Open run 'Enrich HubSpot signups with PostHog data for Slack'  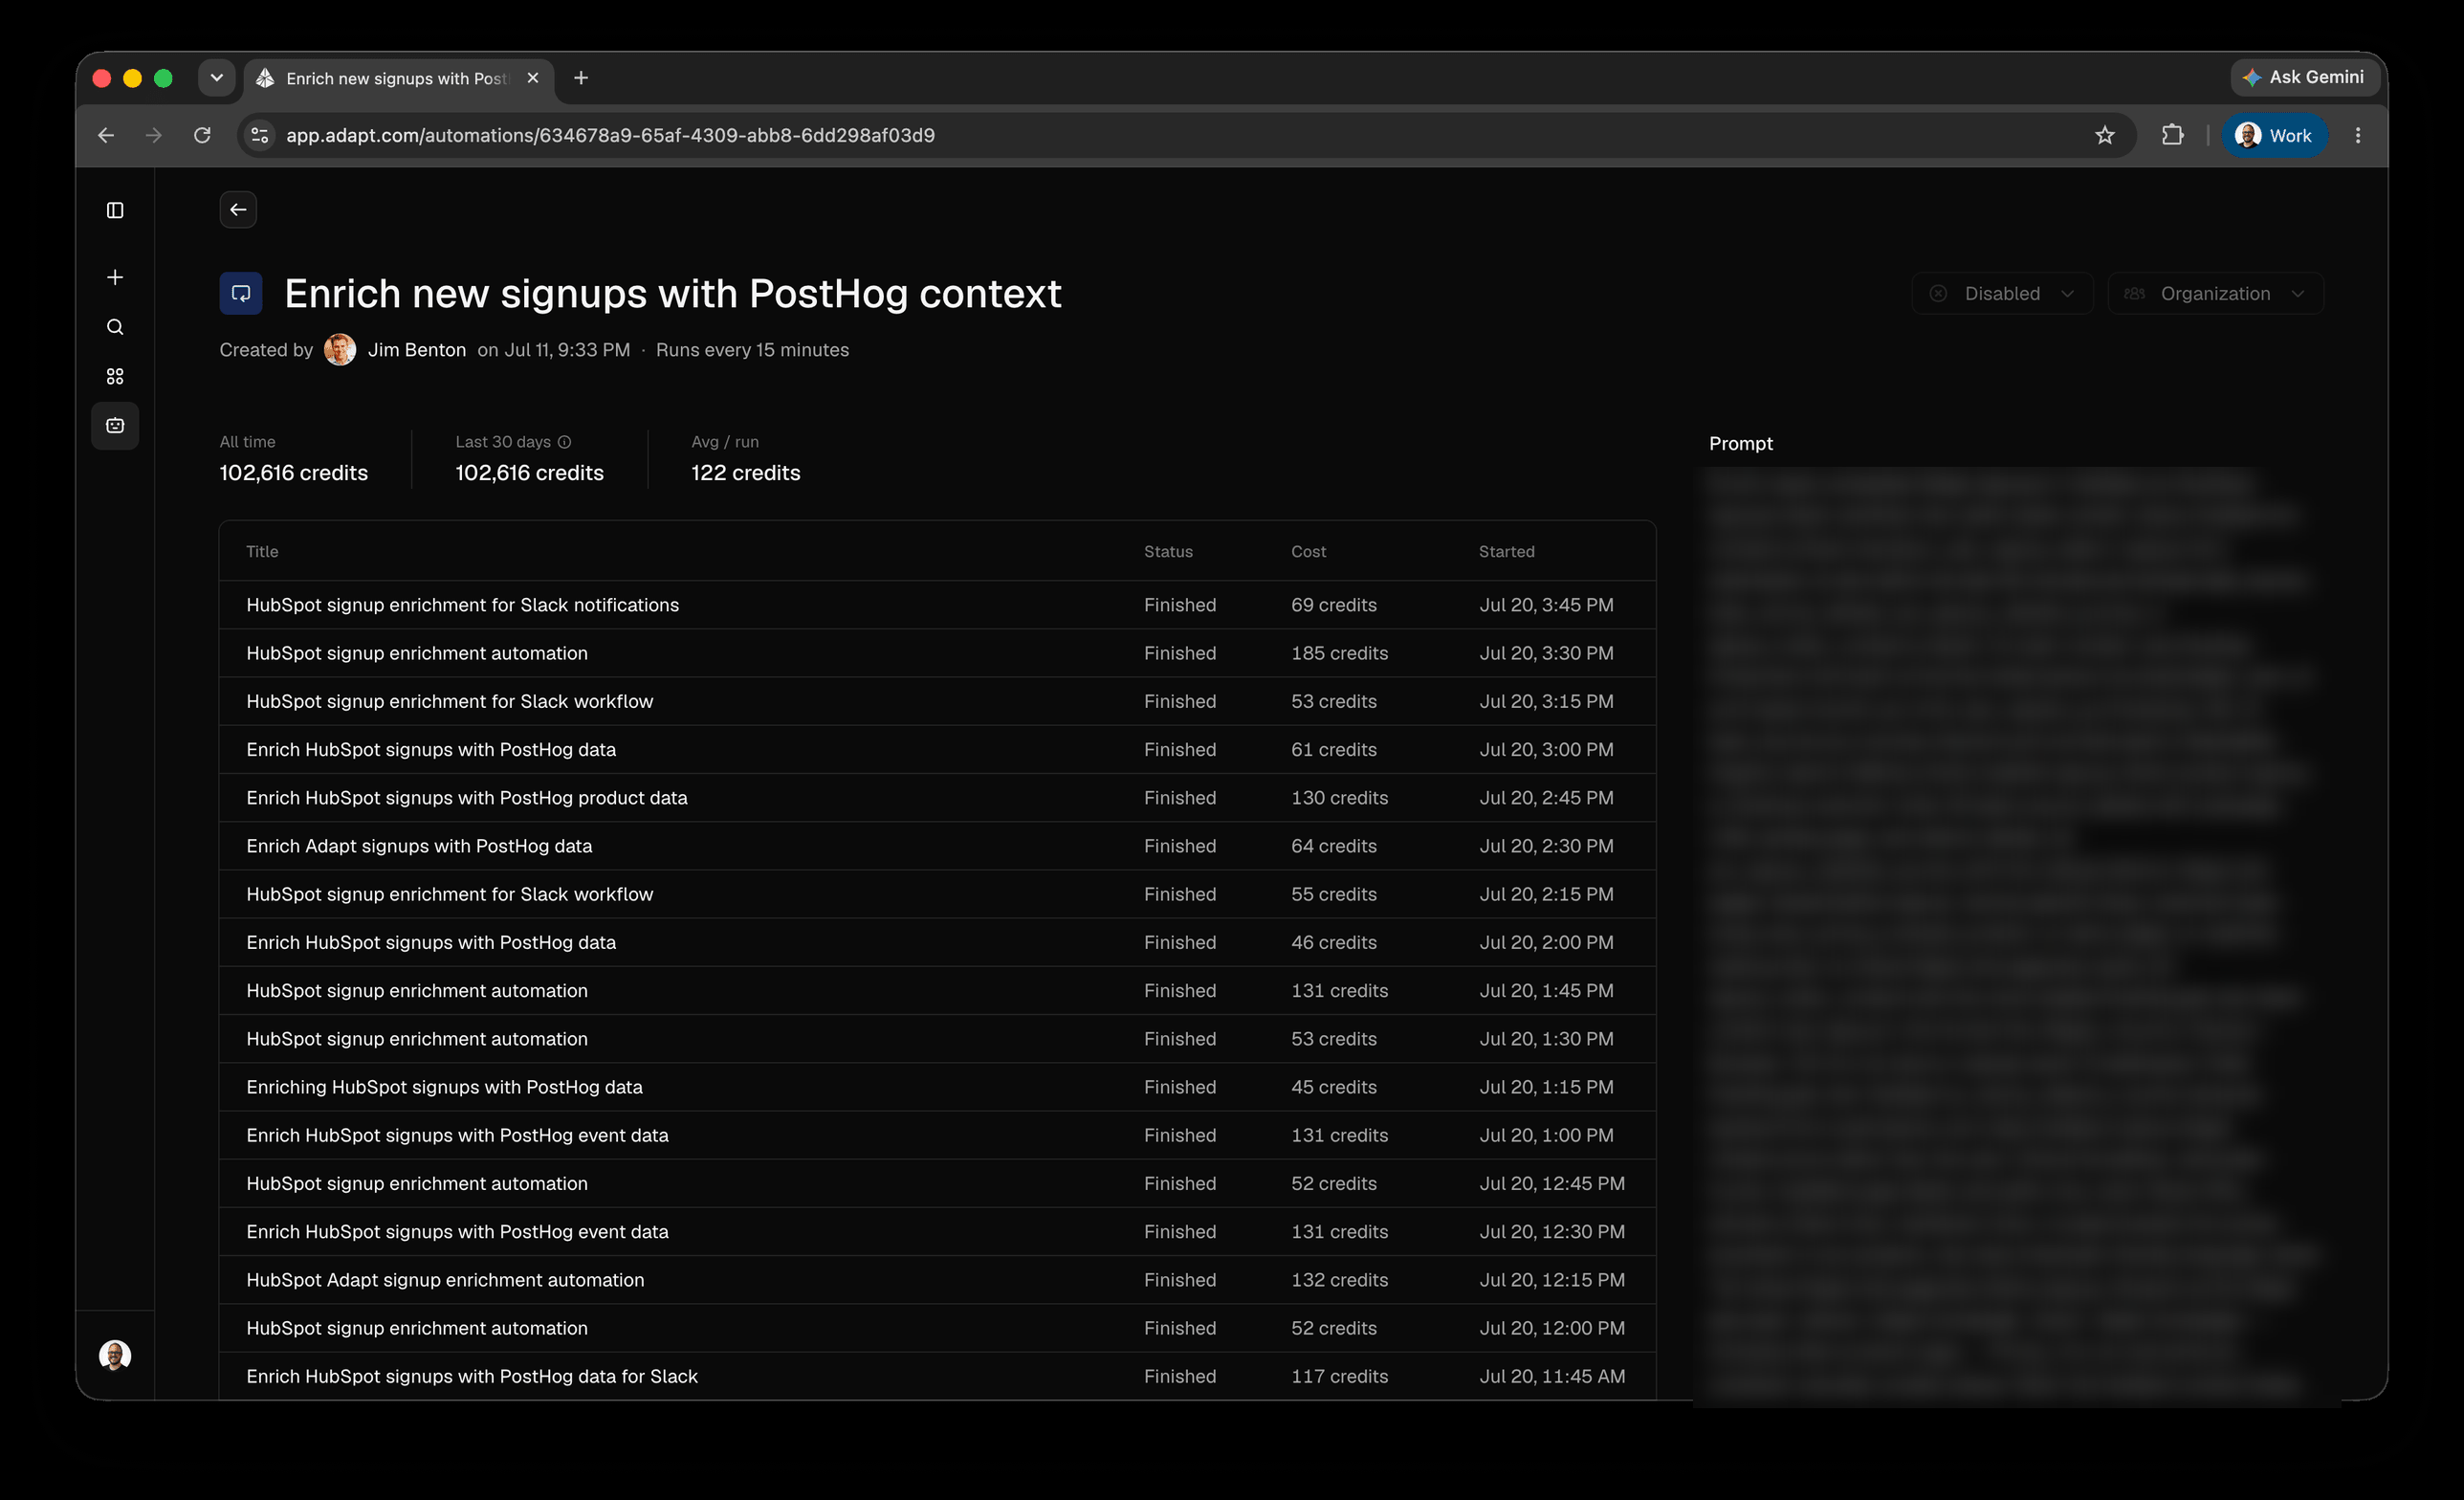[x=937, y=1376]
